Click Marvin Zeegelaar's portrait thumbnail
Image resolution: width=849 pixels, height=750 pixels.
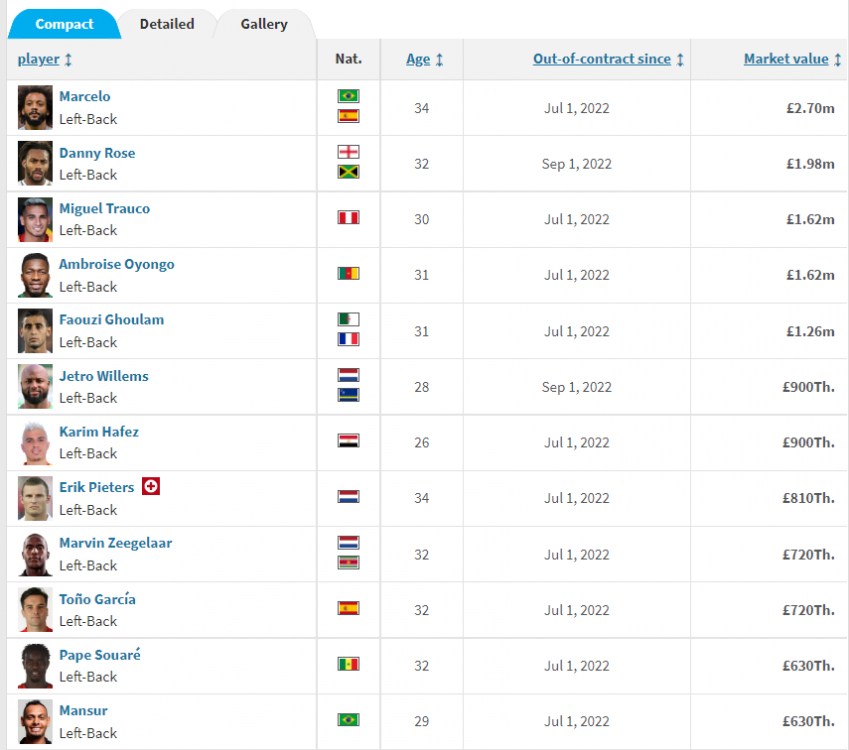pos(35,554)
